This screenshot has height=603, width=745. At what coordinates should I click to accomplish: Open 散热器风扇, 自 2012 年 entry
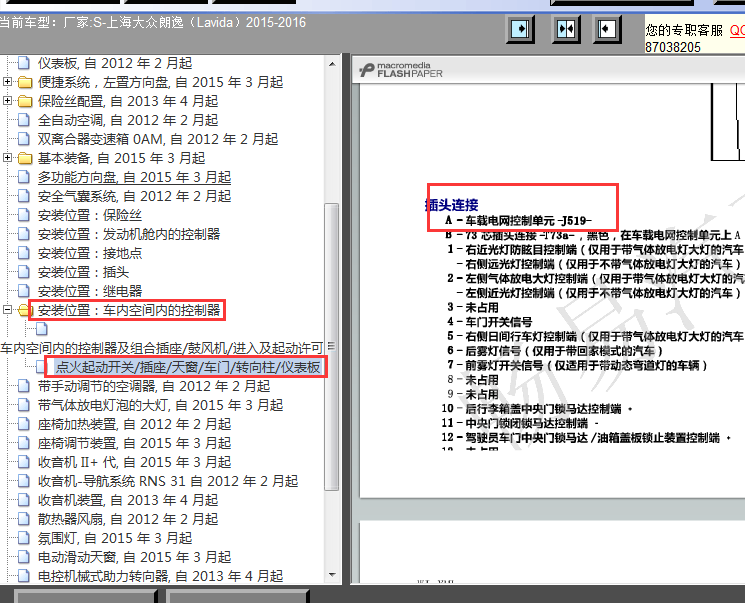coord(128,519)
